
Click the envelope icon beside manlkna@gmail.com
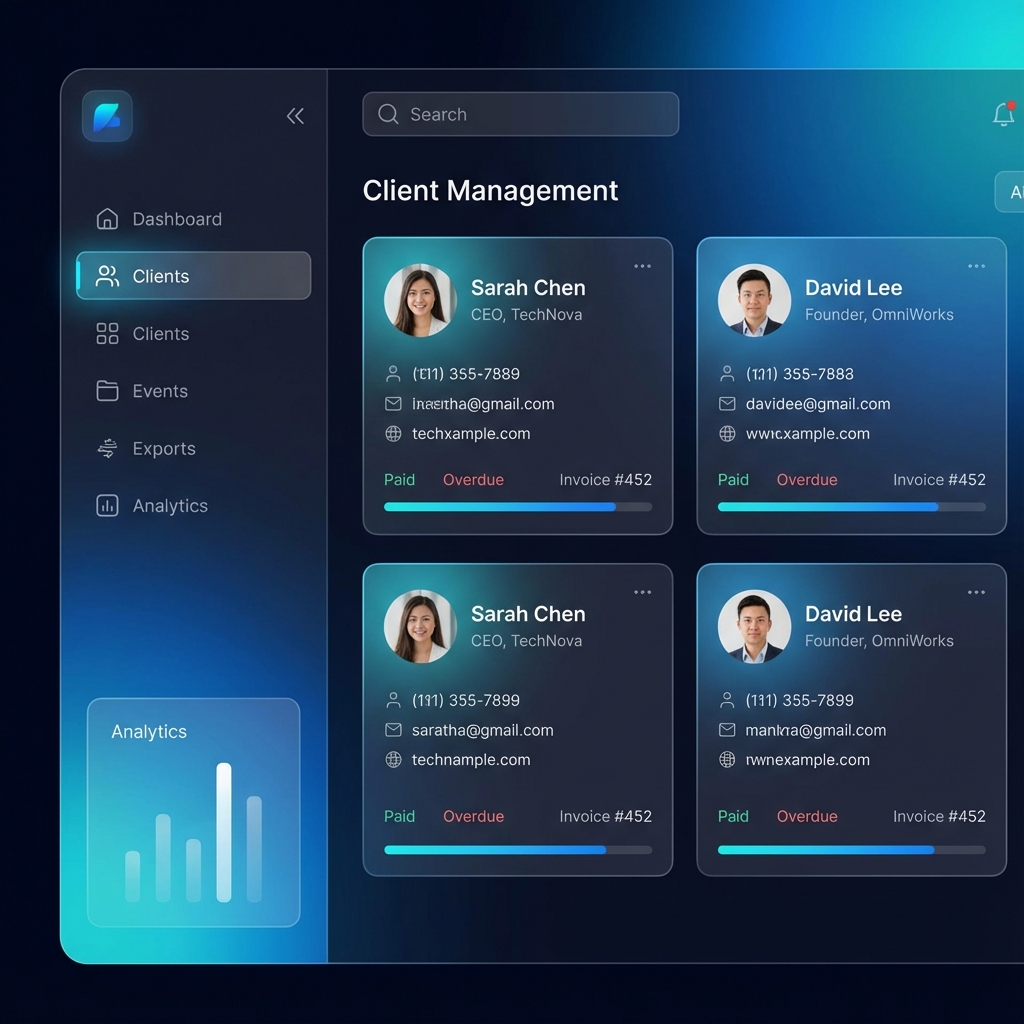point(727,730)
